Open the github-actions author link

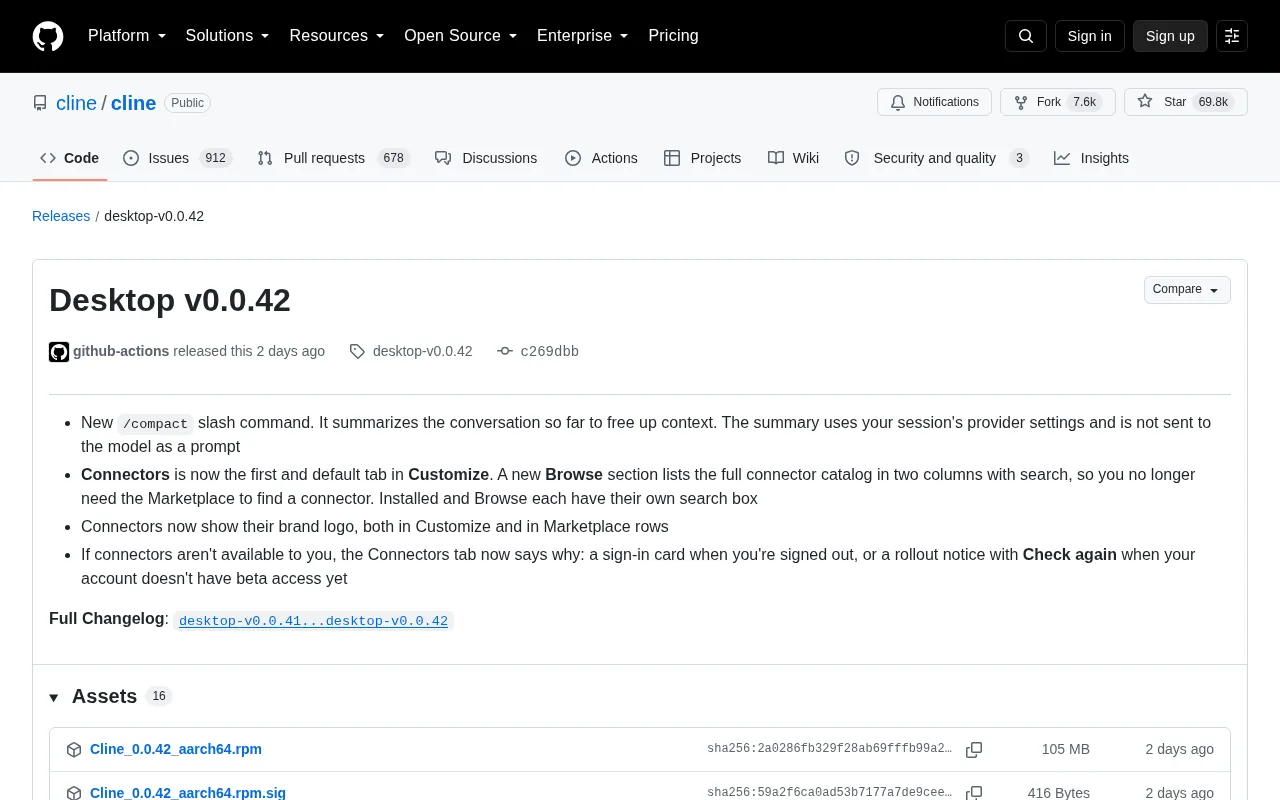121,351
